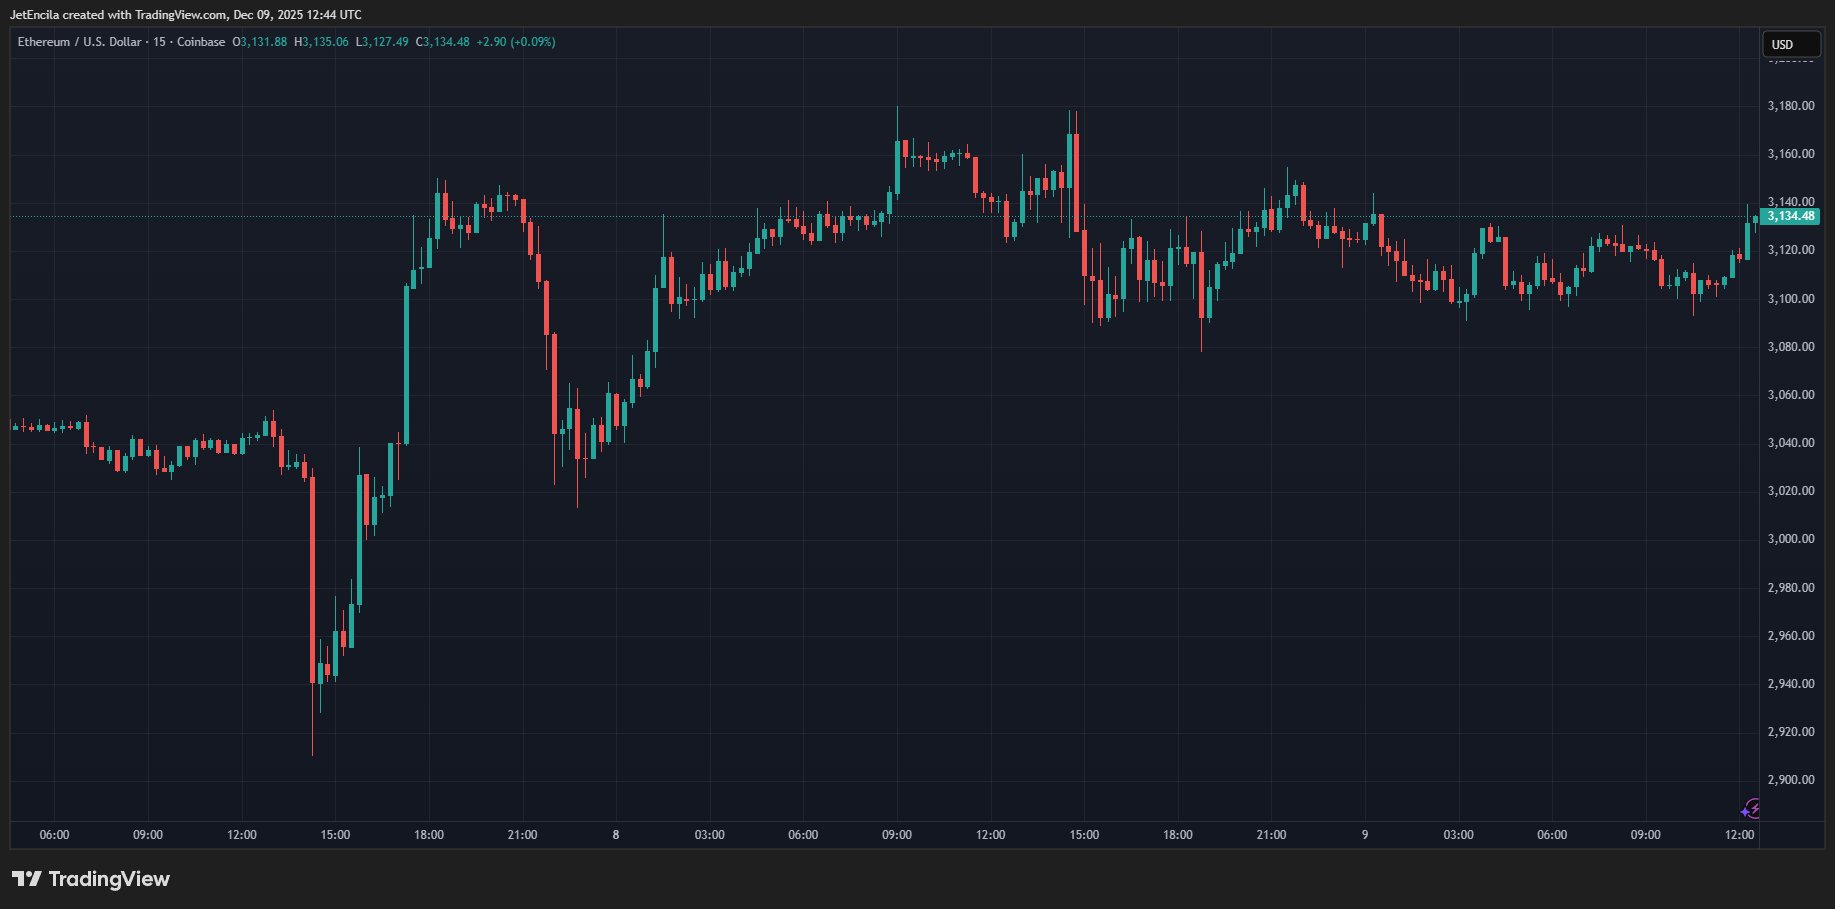Click the TradingView logo in the bottom left
The image size is (1835, 909).
[x=90, y=878]
